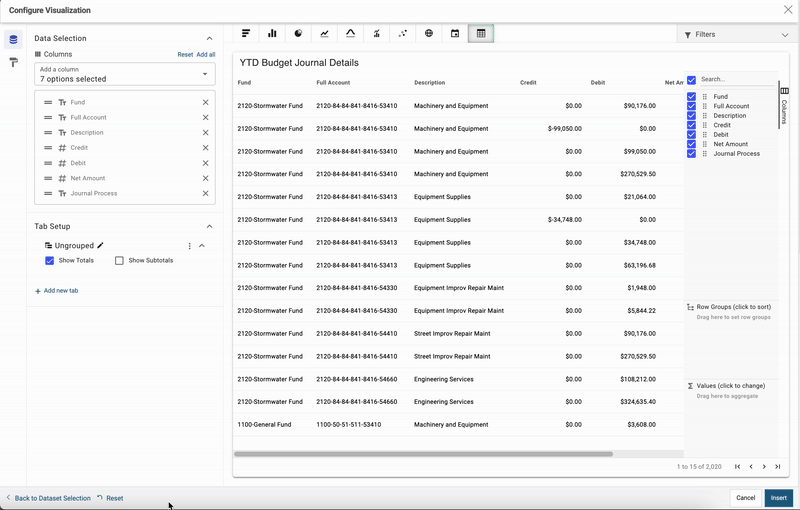
Task: Collapse the Ungrouped tab settings chevron
Action: pos(202,246)
